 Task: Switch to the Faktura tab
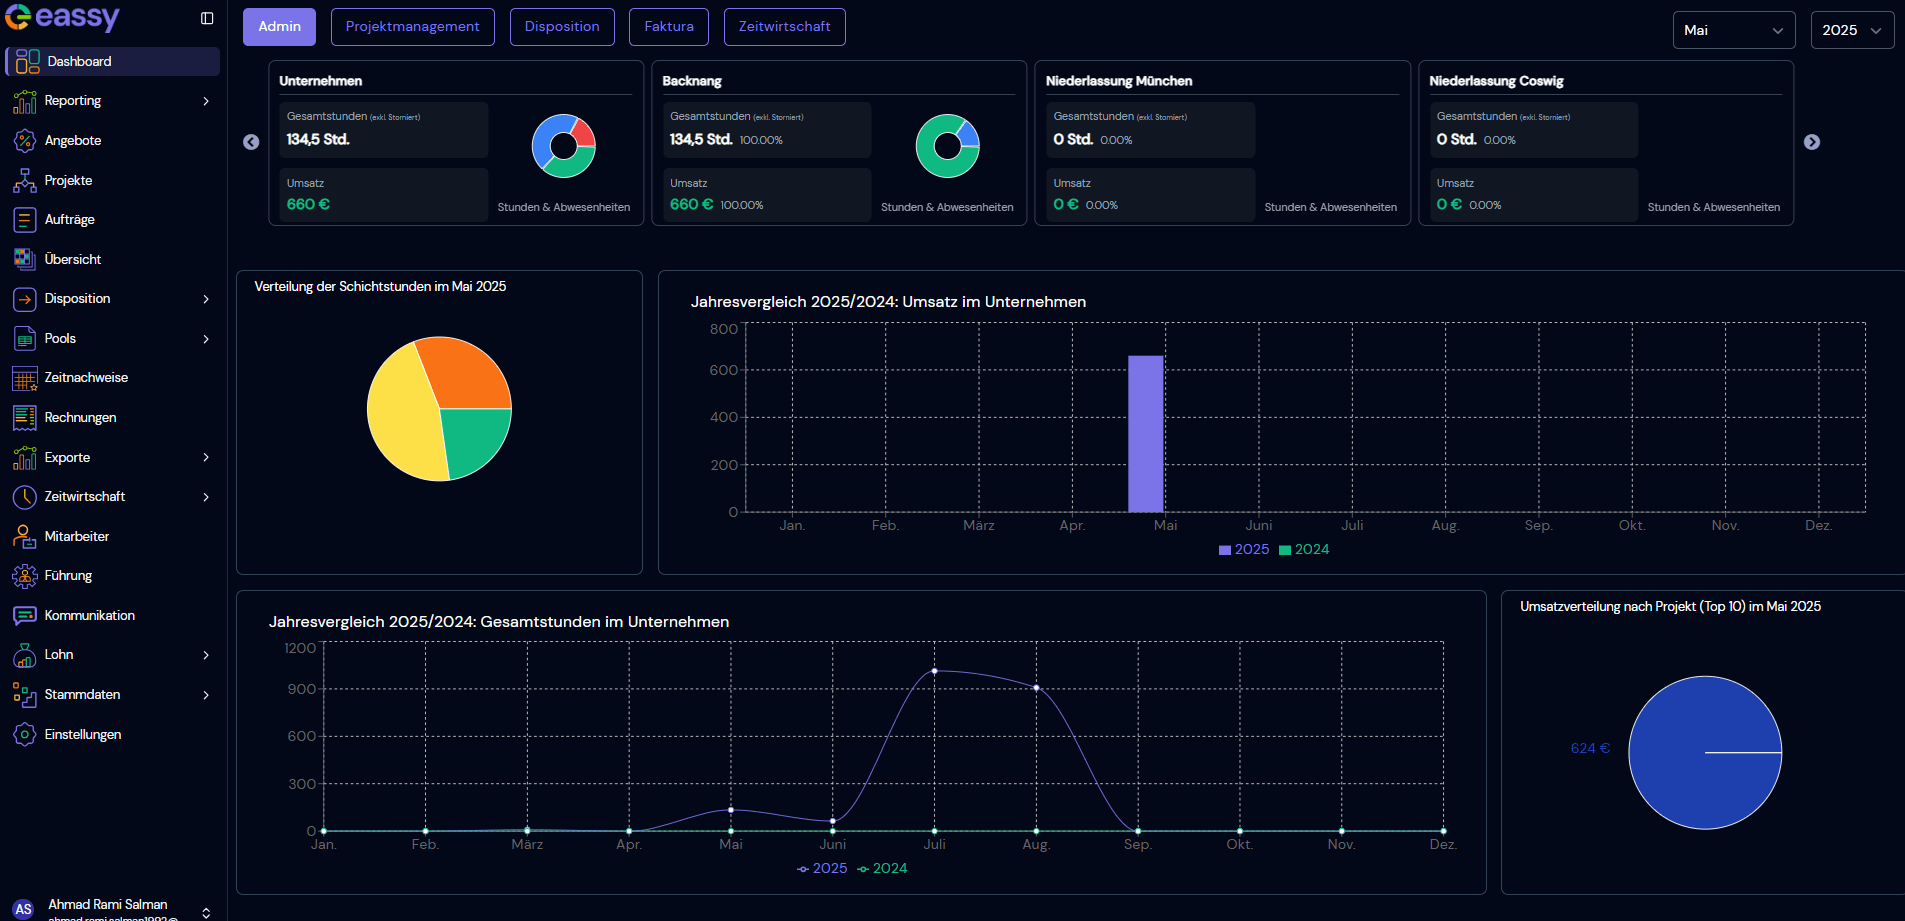coord(668,27)
